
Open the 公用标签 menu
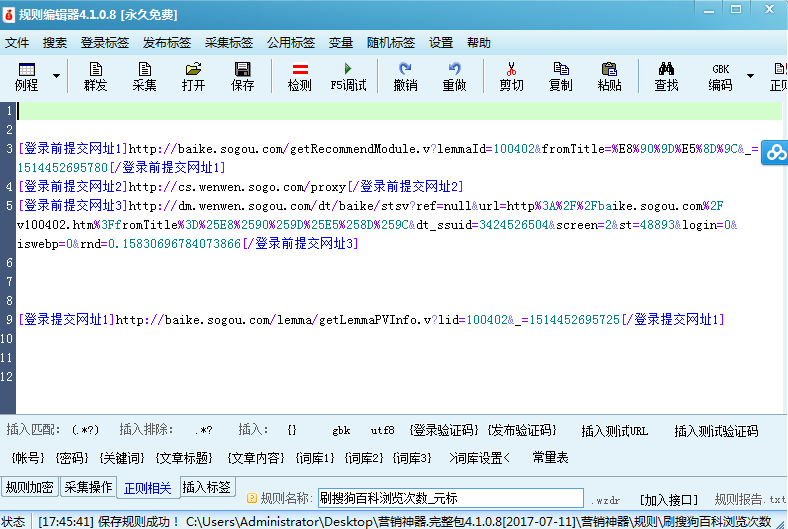[290, 43]
